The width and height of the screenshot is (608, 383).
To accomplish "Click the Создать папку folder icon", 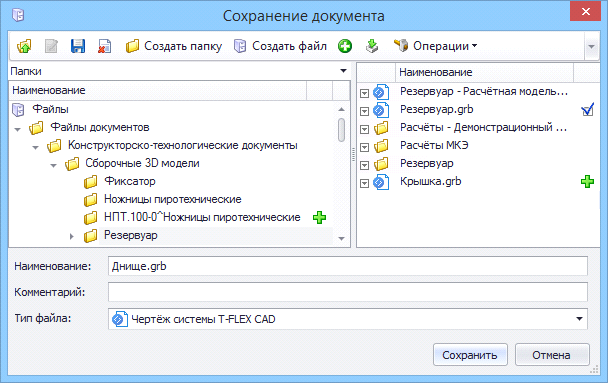I will [x=132, y=46].
